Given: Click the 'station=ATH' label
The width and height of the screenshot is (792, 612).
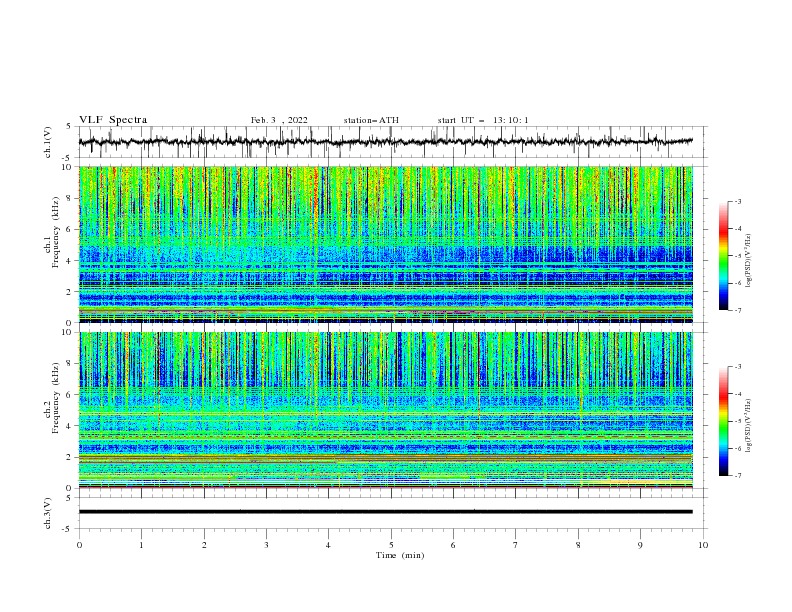Looking at the screenshot, I should pos(371,120).
